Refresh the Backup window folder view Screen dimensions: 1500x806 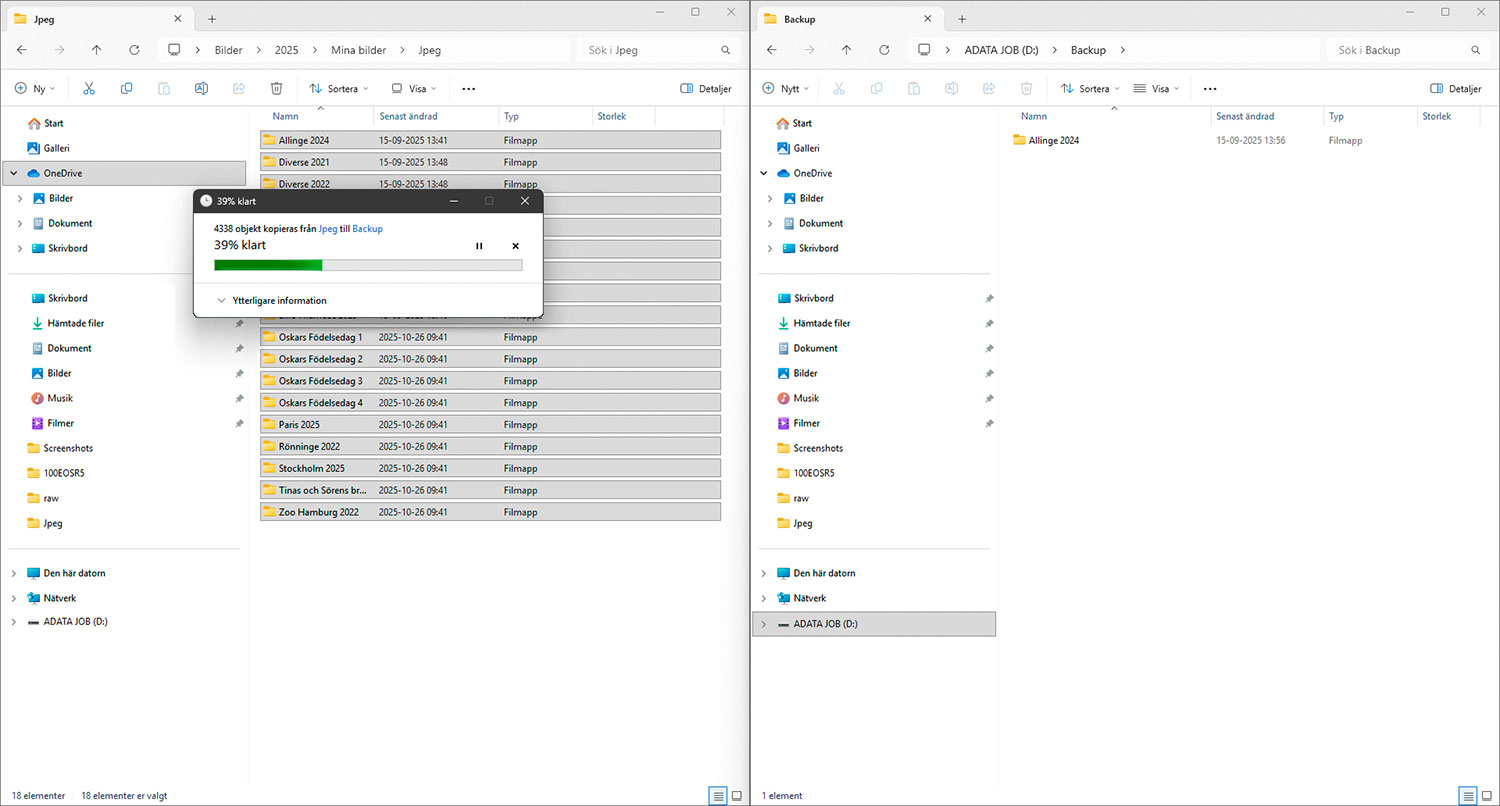884,50
